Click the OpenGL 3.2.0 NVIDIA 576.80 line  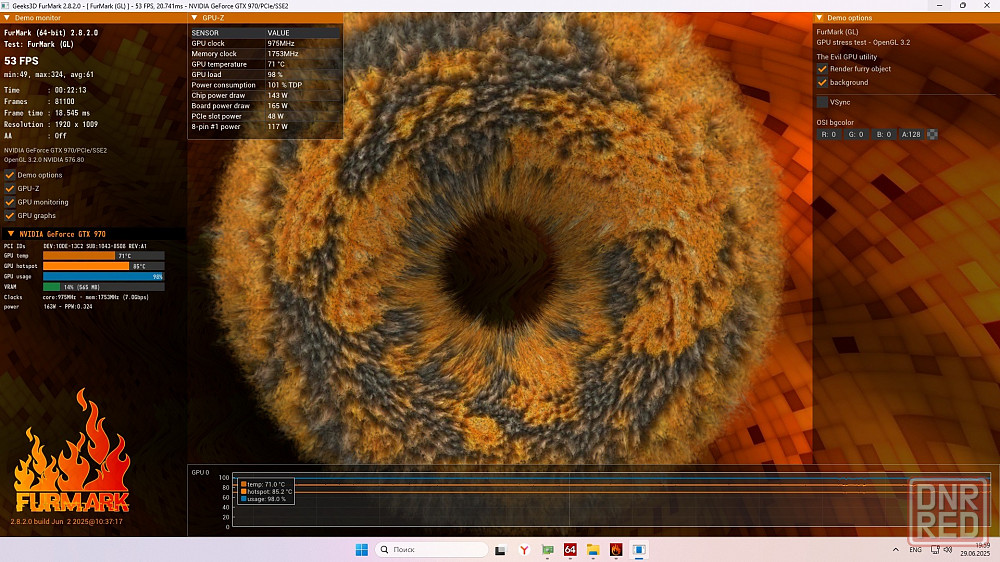coord(44,160)
